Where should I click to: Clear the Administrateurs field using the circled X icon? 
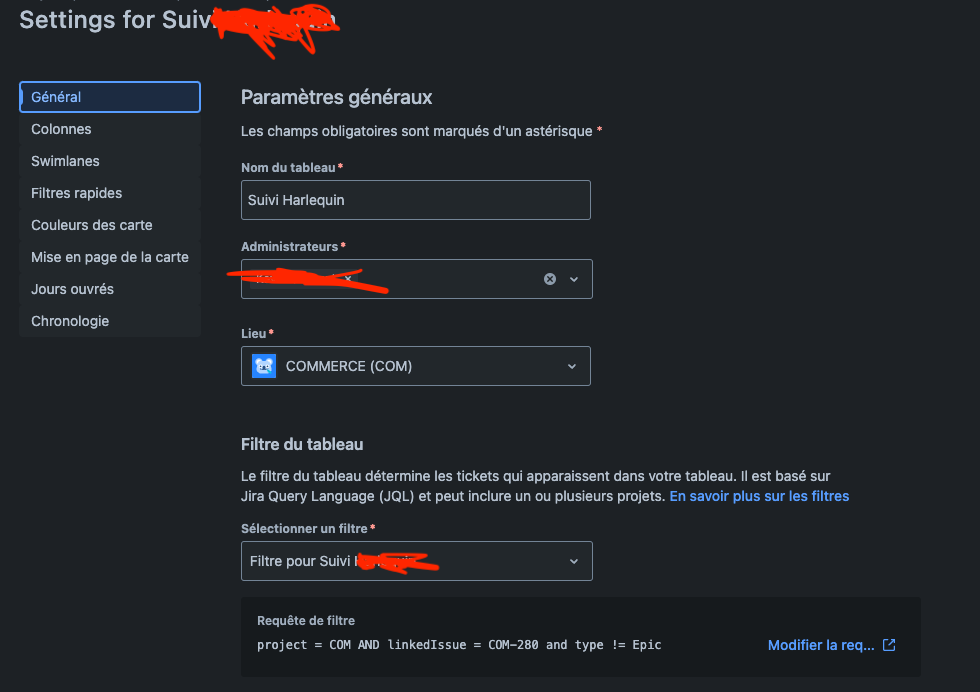(x=549, y=279)
